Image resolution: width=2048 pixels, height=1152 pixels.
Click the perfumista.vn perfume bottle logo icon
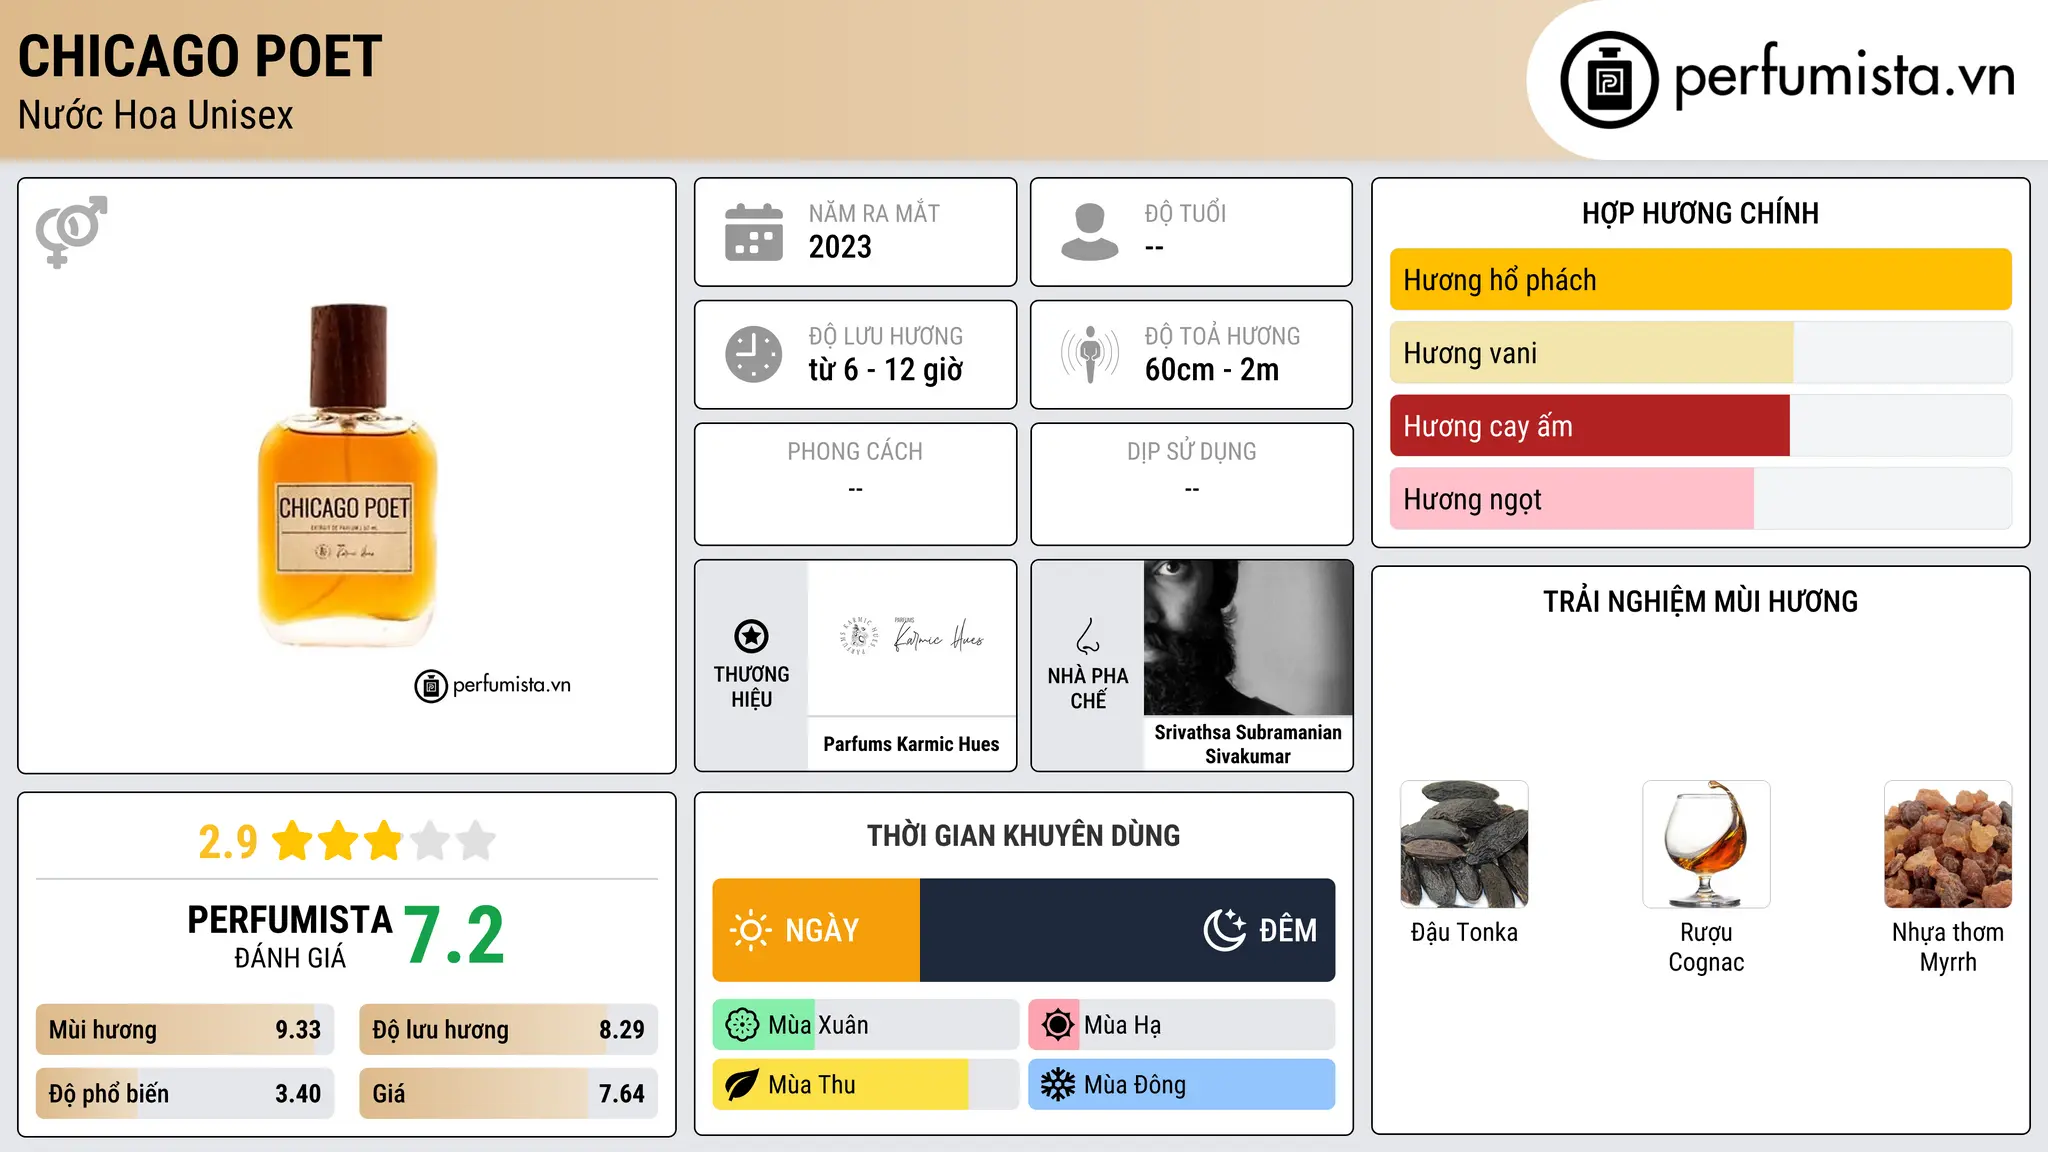click(x=1609, y=80)
